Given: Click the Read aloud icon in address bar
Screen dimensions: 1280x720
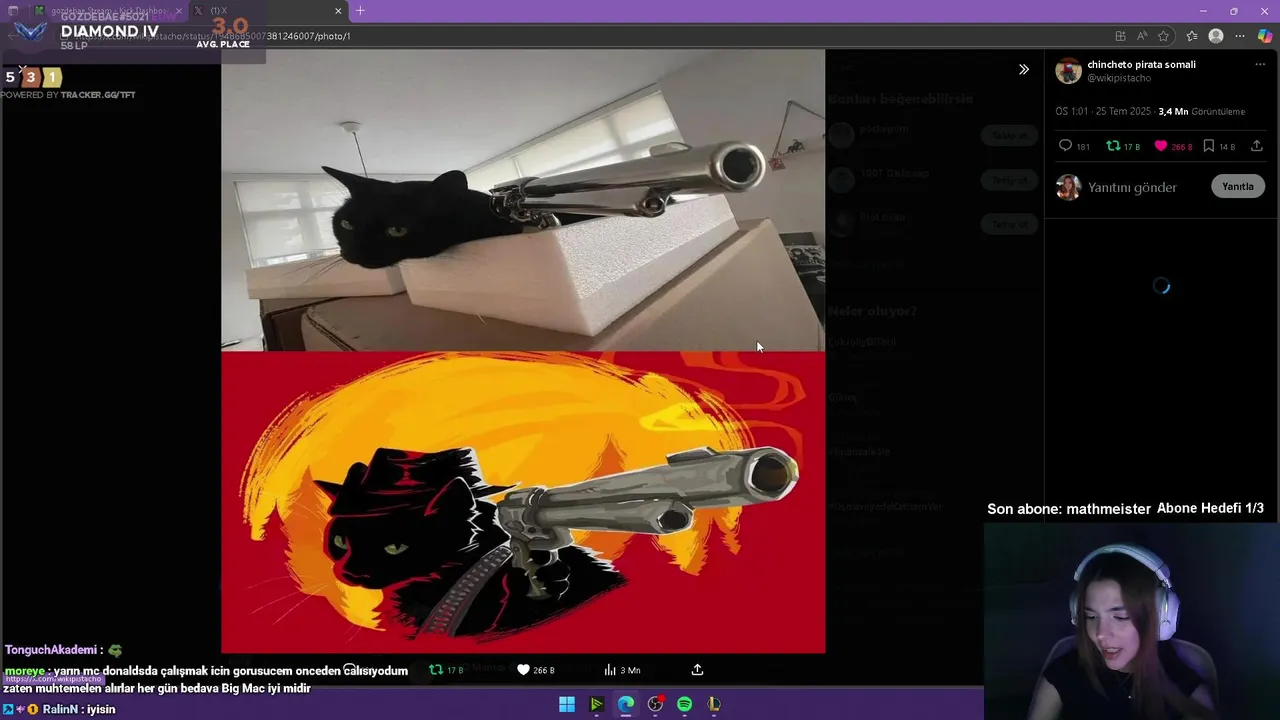Looking at the screenshot, I should tap(1142, 36).
